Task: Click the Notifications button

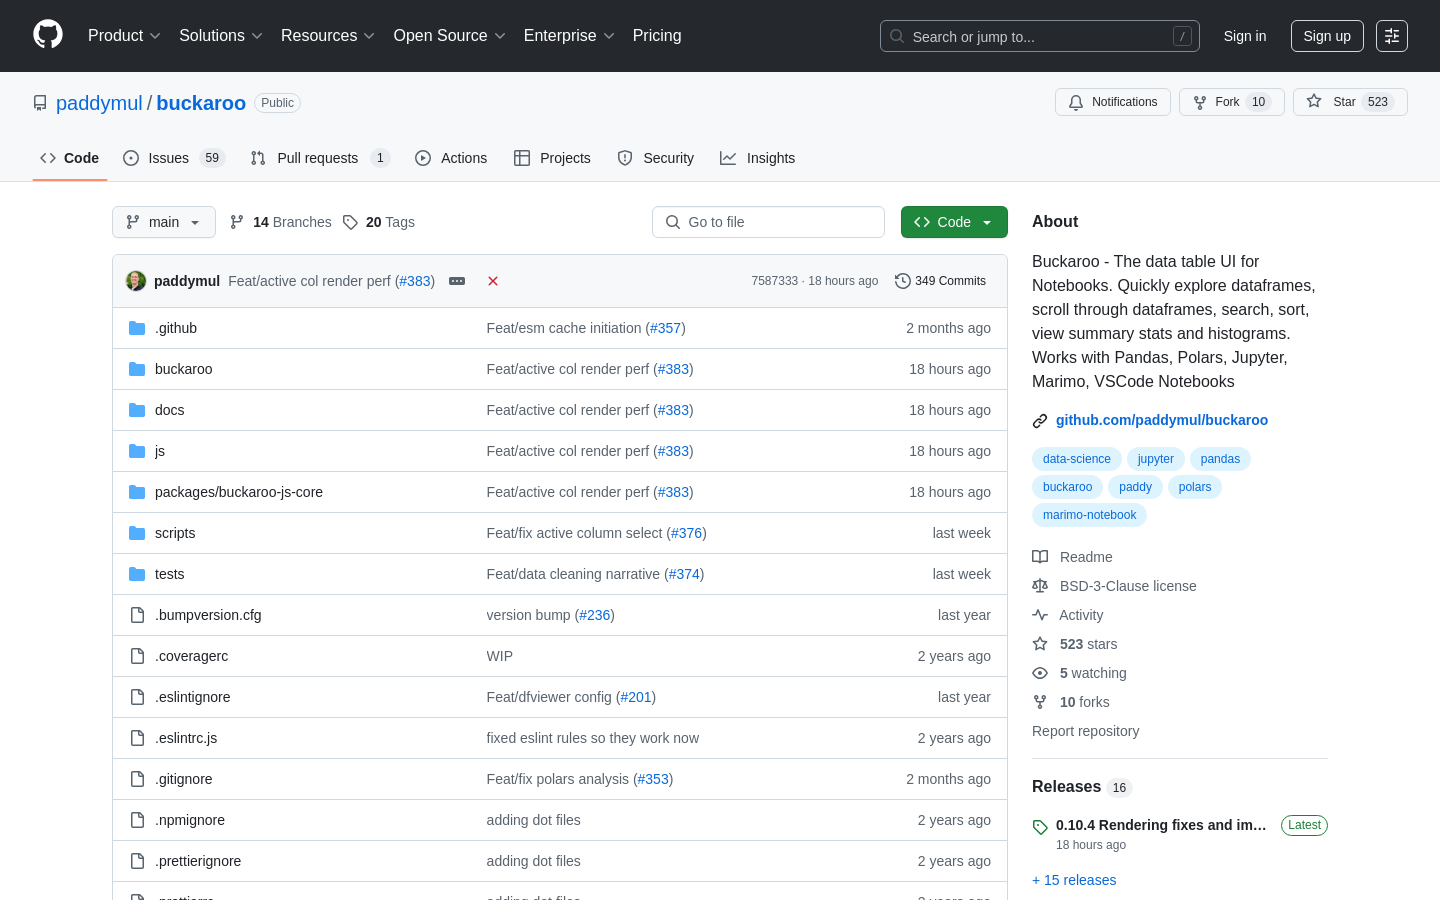Action: pyautogui.click(x=1113, y=102)
